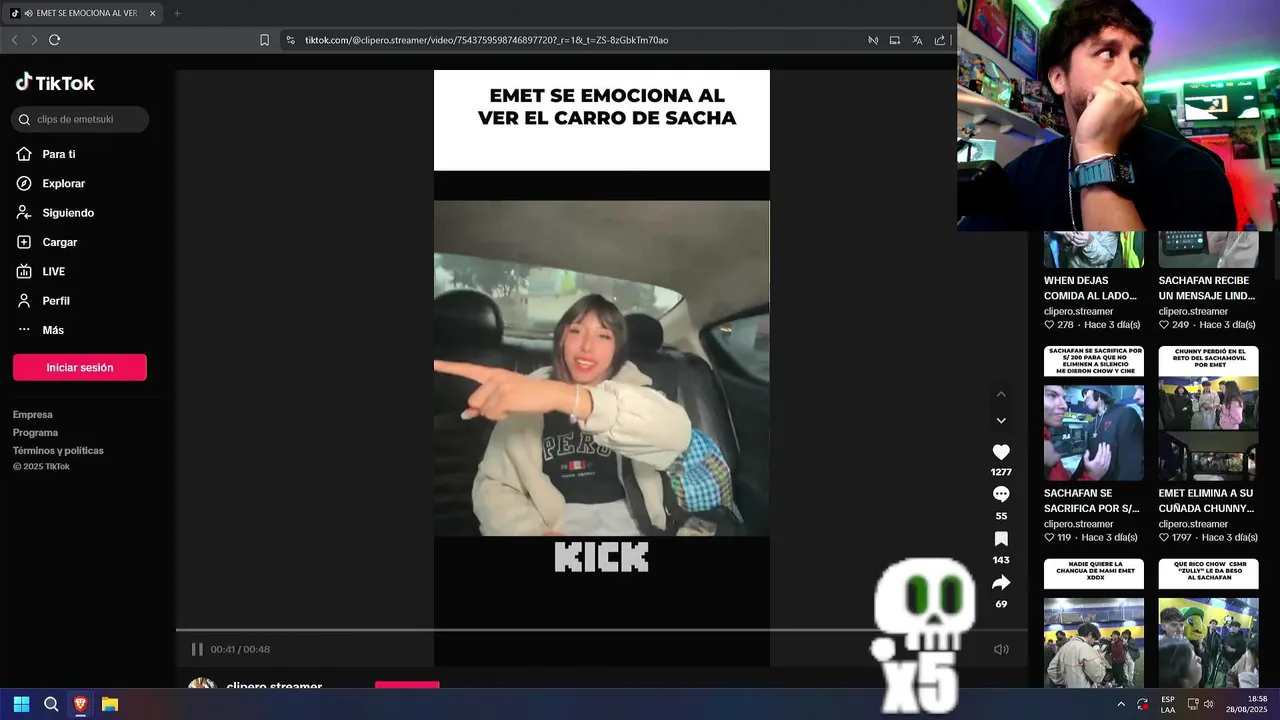1280x720 pixels.
Task: Select the EMET SE EMOCIONA AL VER tab
Action: click(82, 13)
